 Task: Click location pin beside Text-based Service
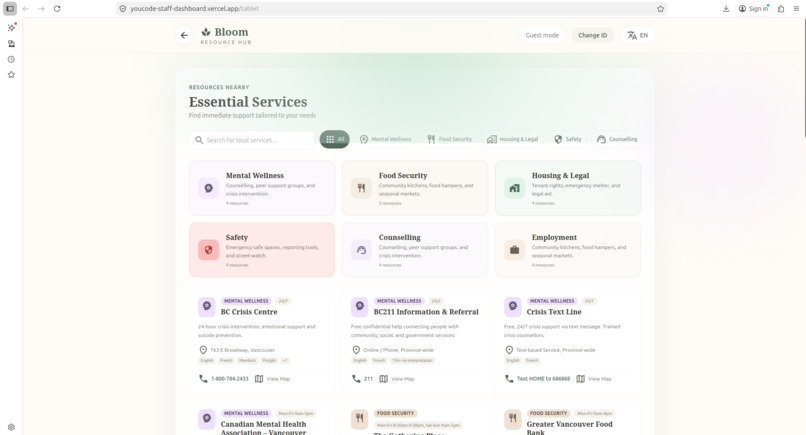509,350
